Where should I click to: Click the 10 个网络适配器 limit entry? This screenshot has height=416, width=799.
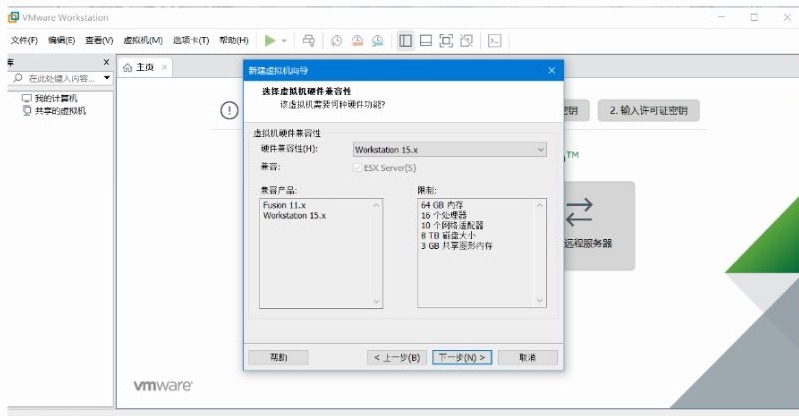[452, 225]
